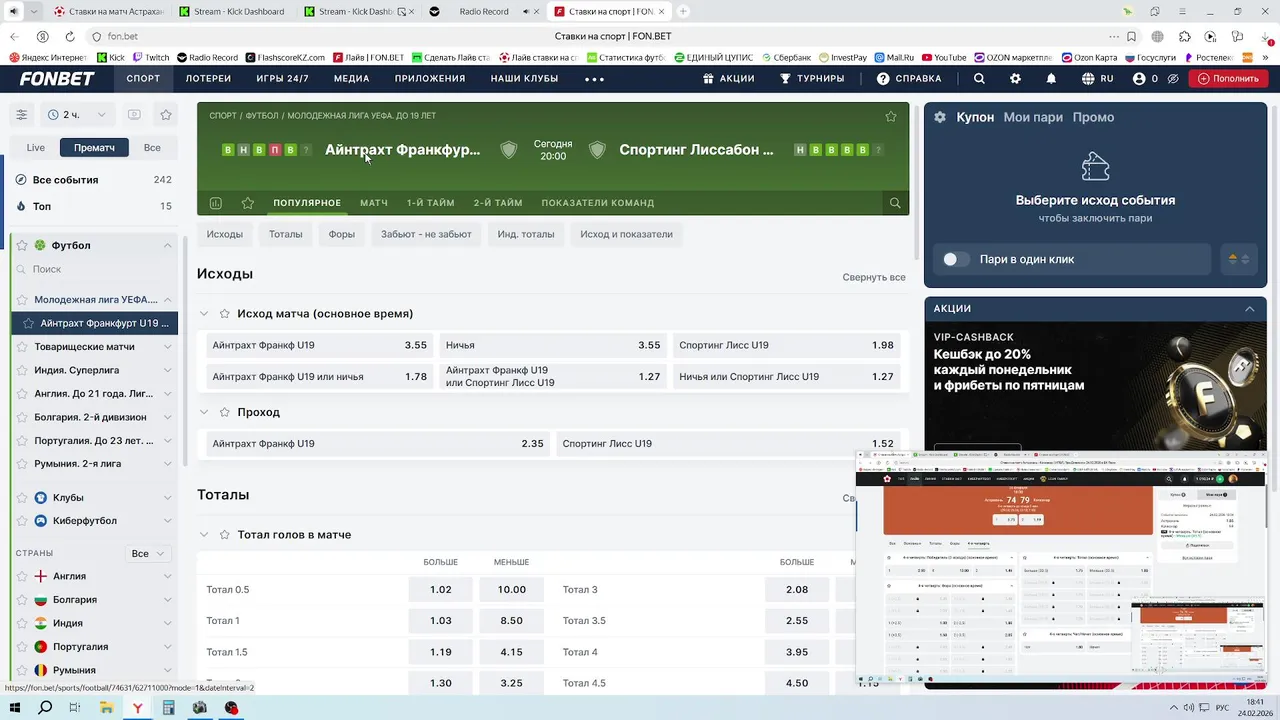
Task: Click Пополнить deposit button
Action: coord(1228,78)
